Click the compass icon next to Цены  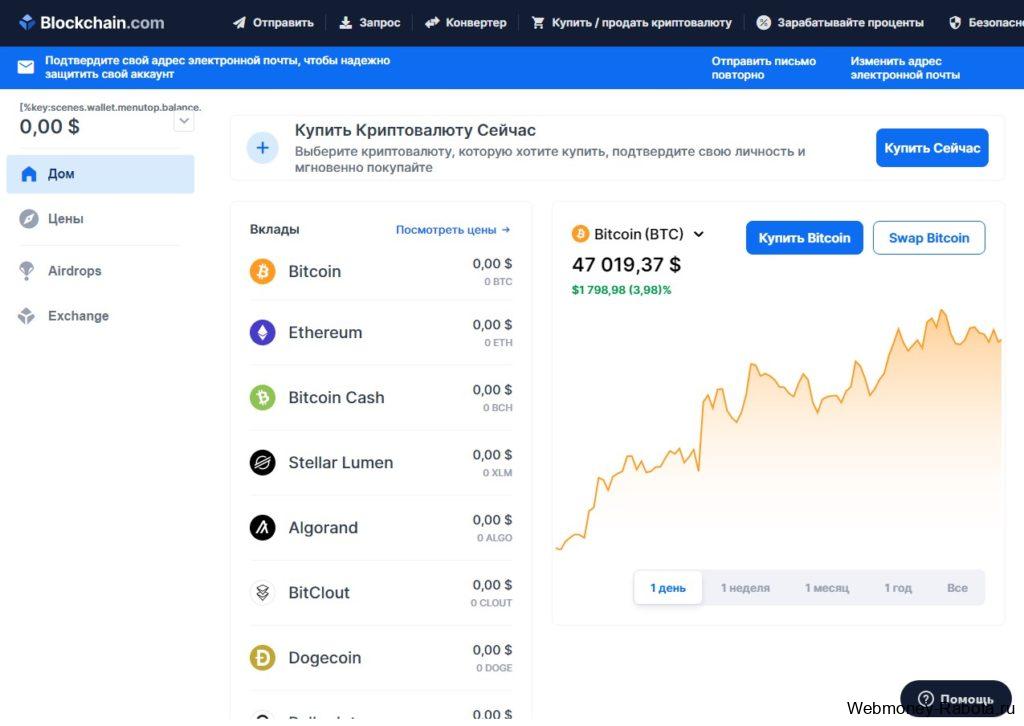tap(29, 219)
